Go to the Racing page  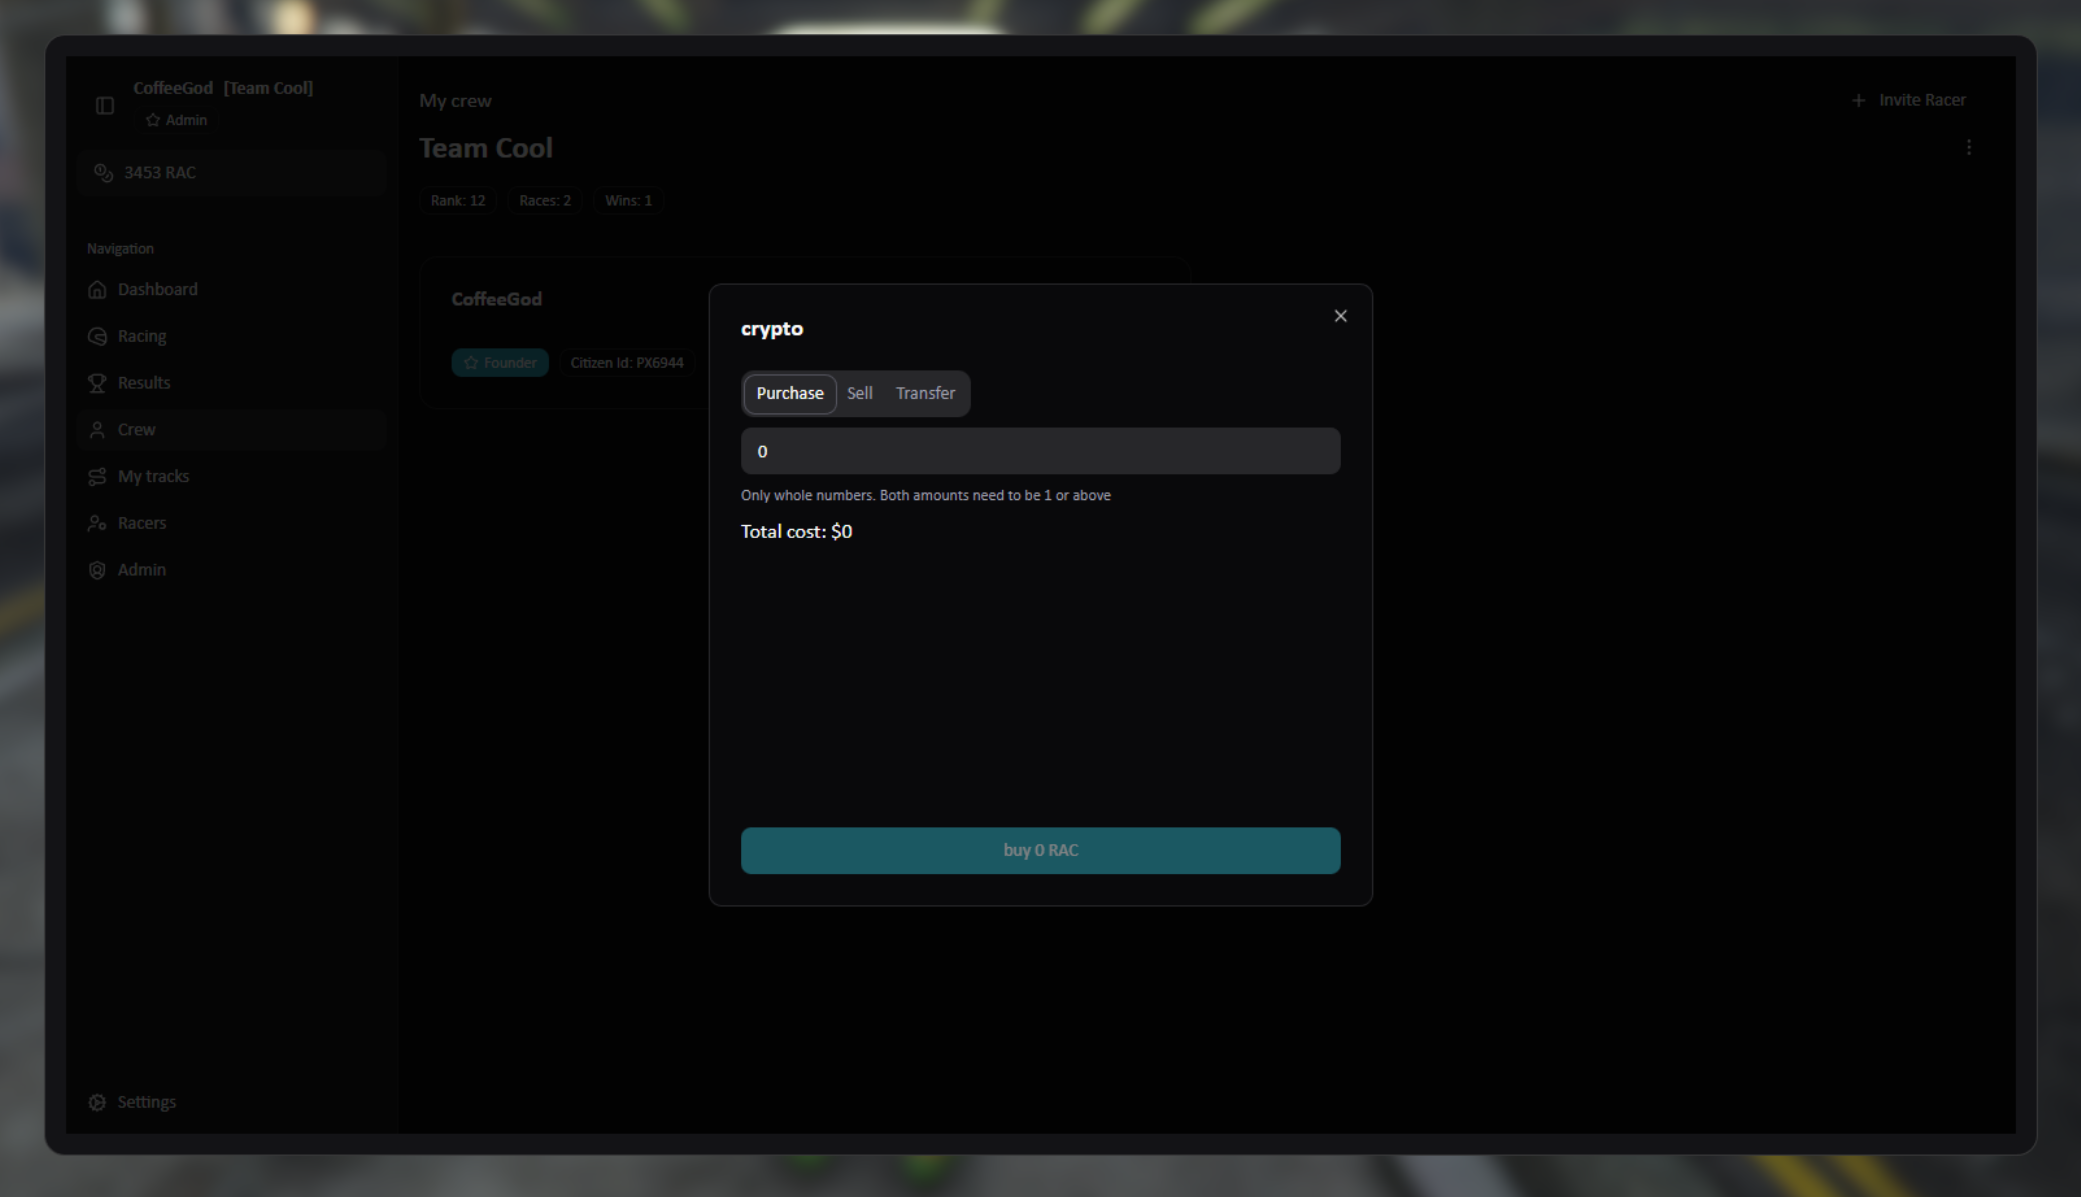[141, 336]
